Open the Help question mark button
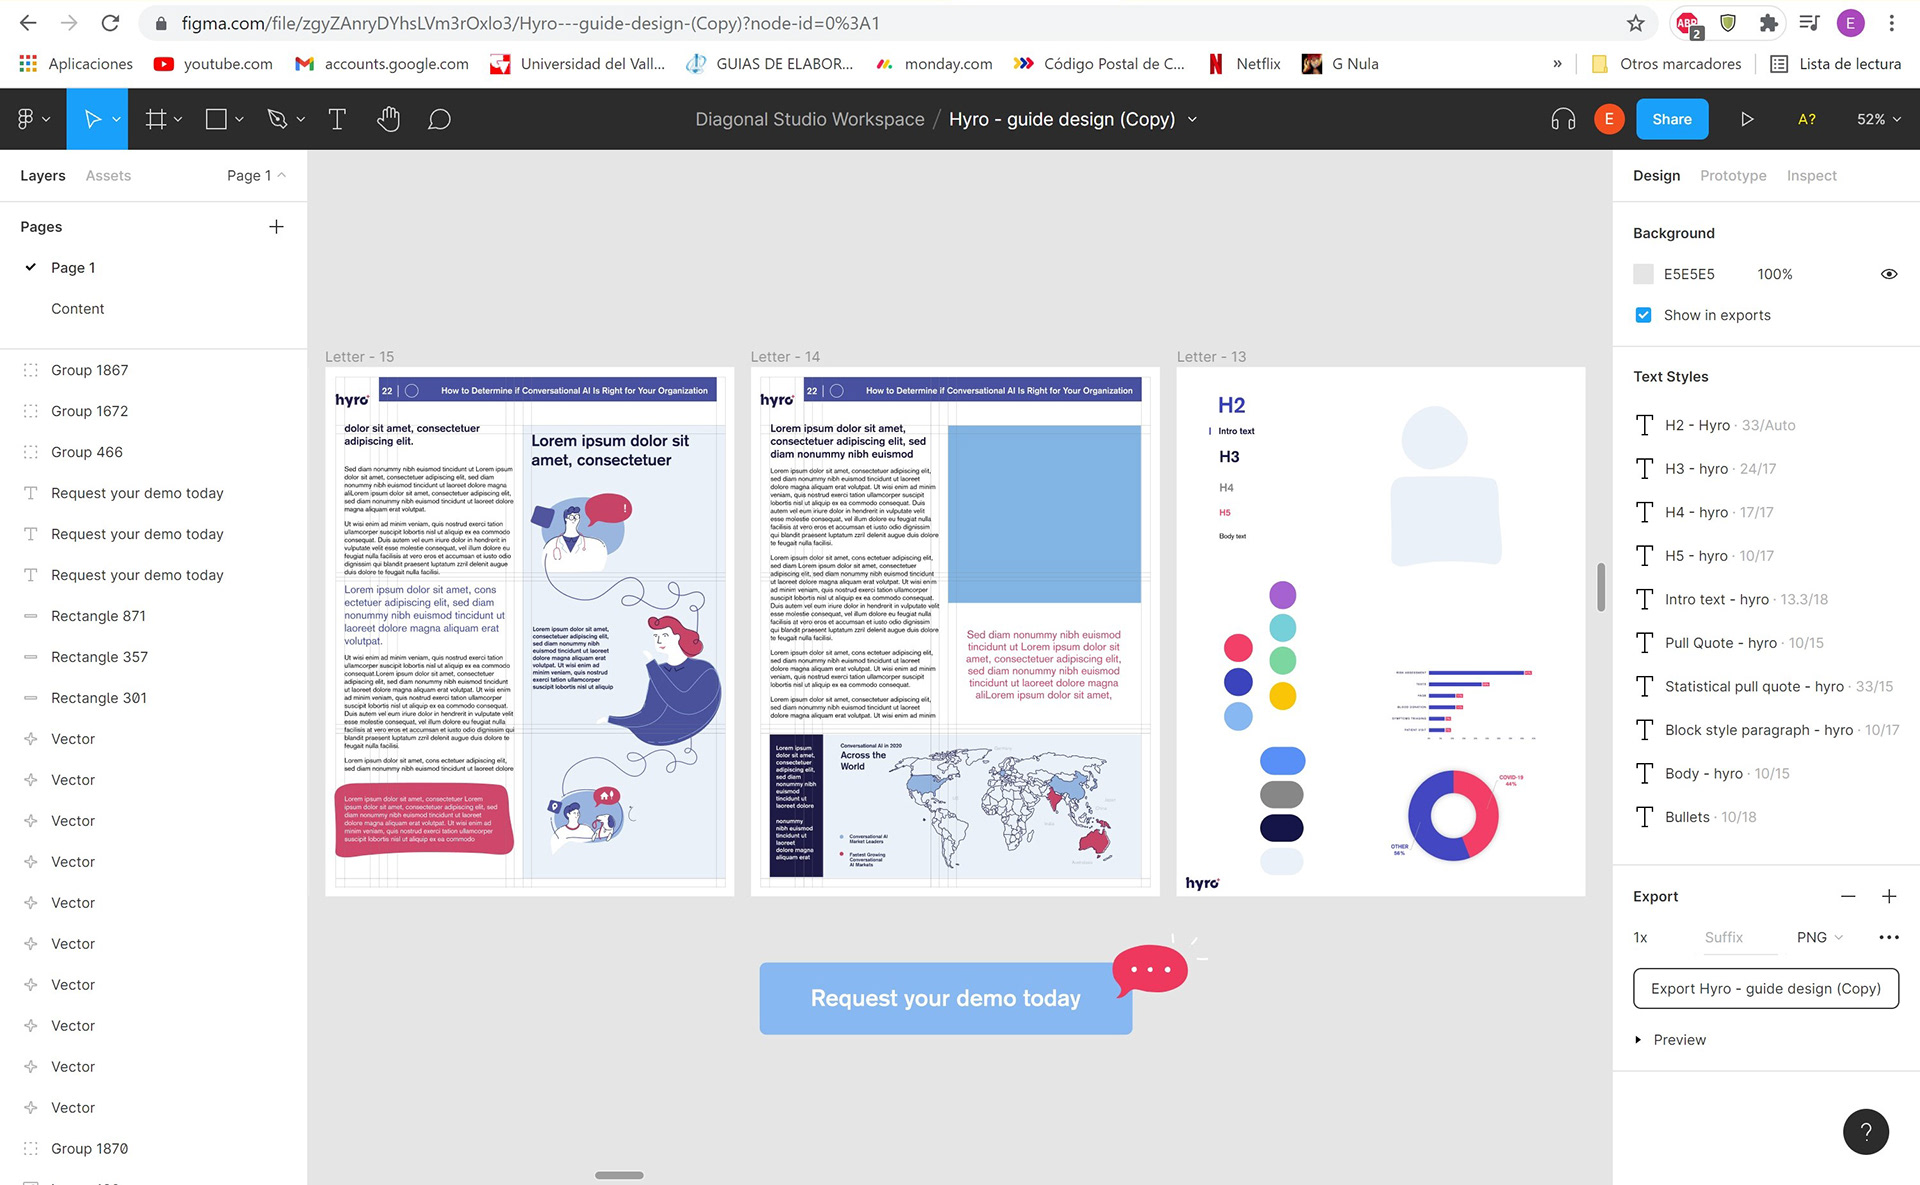 [x=1865, y=1131]
